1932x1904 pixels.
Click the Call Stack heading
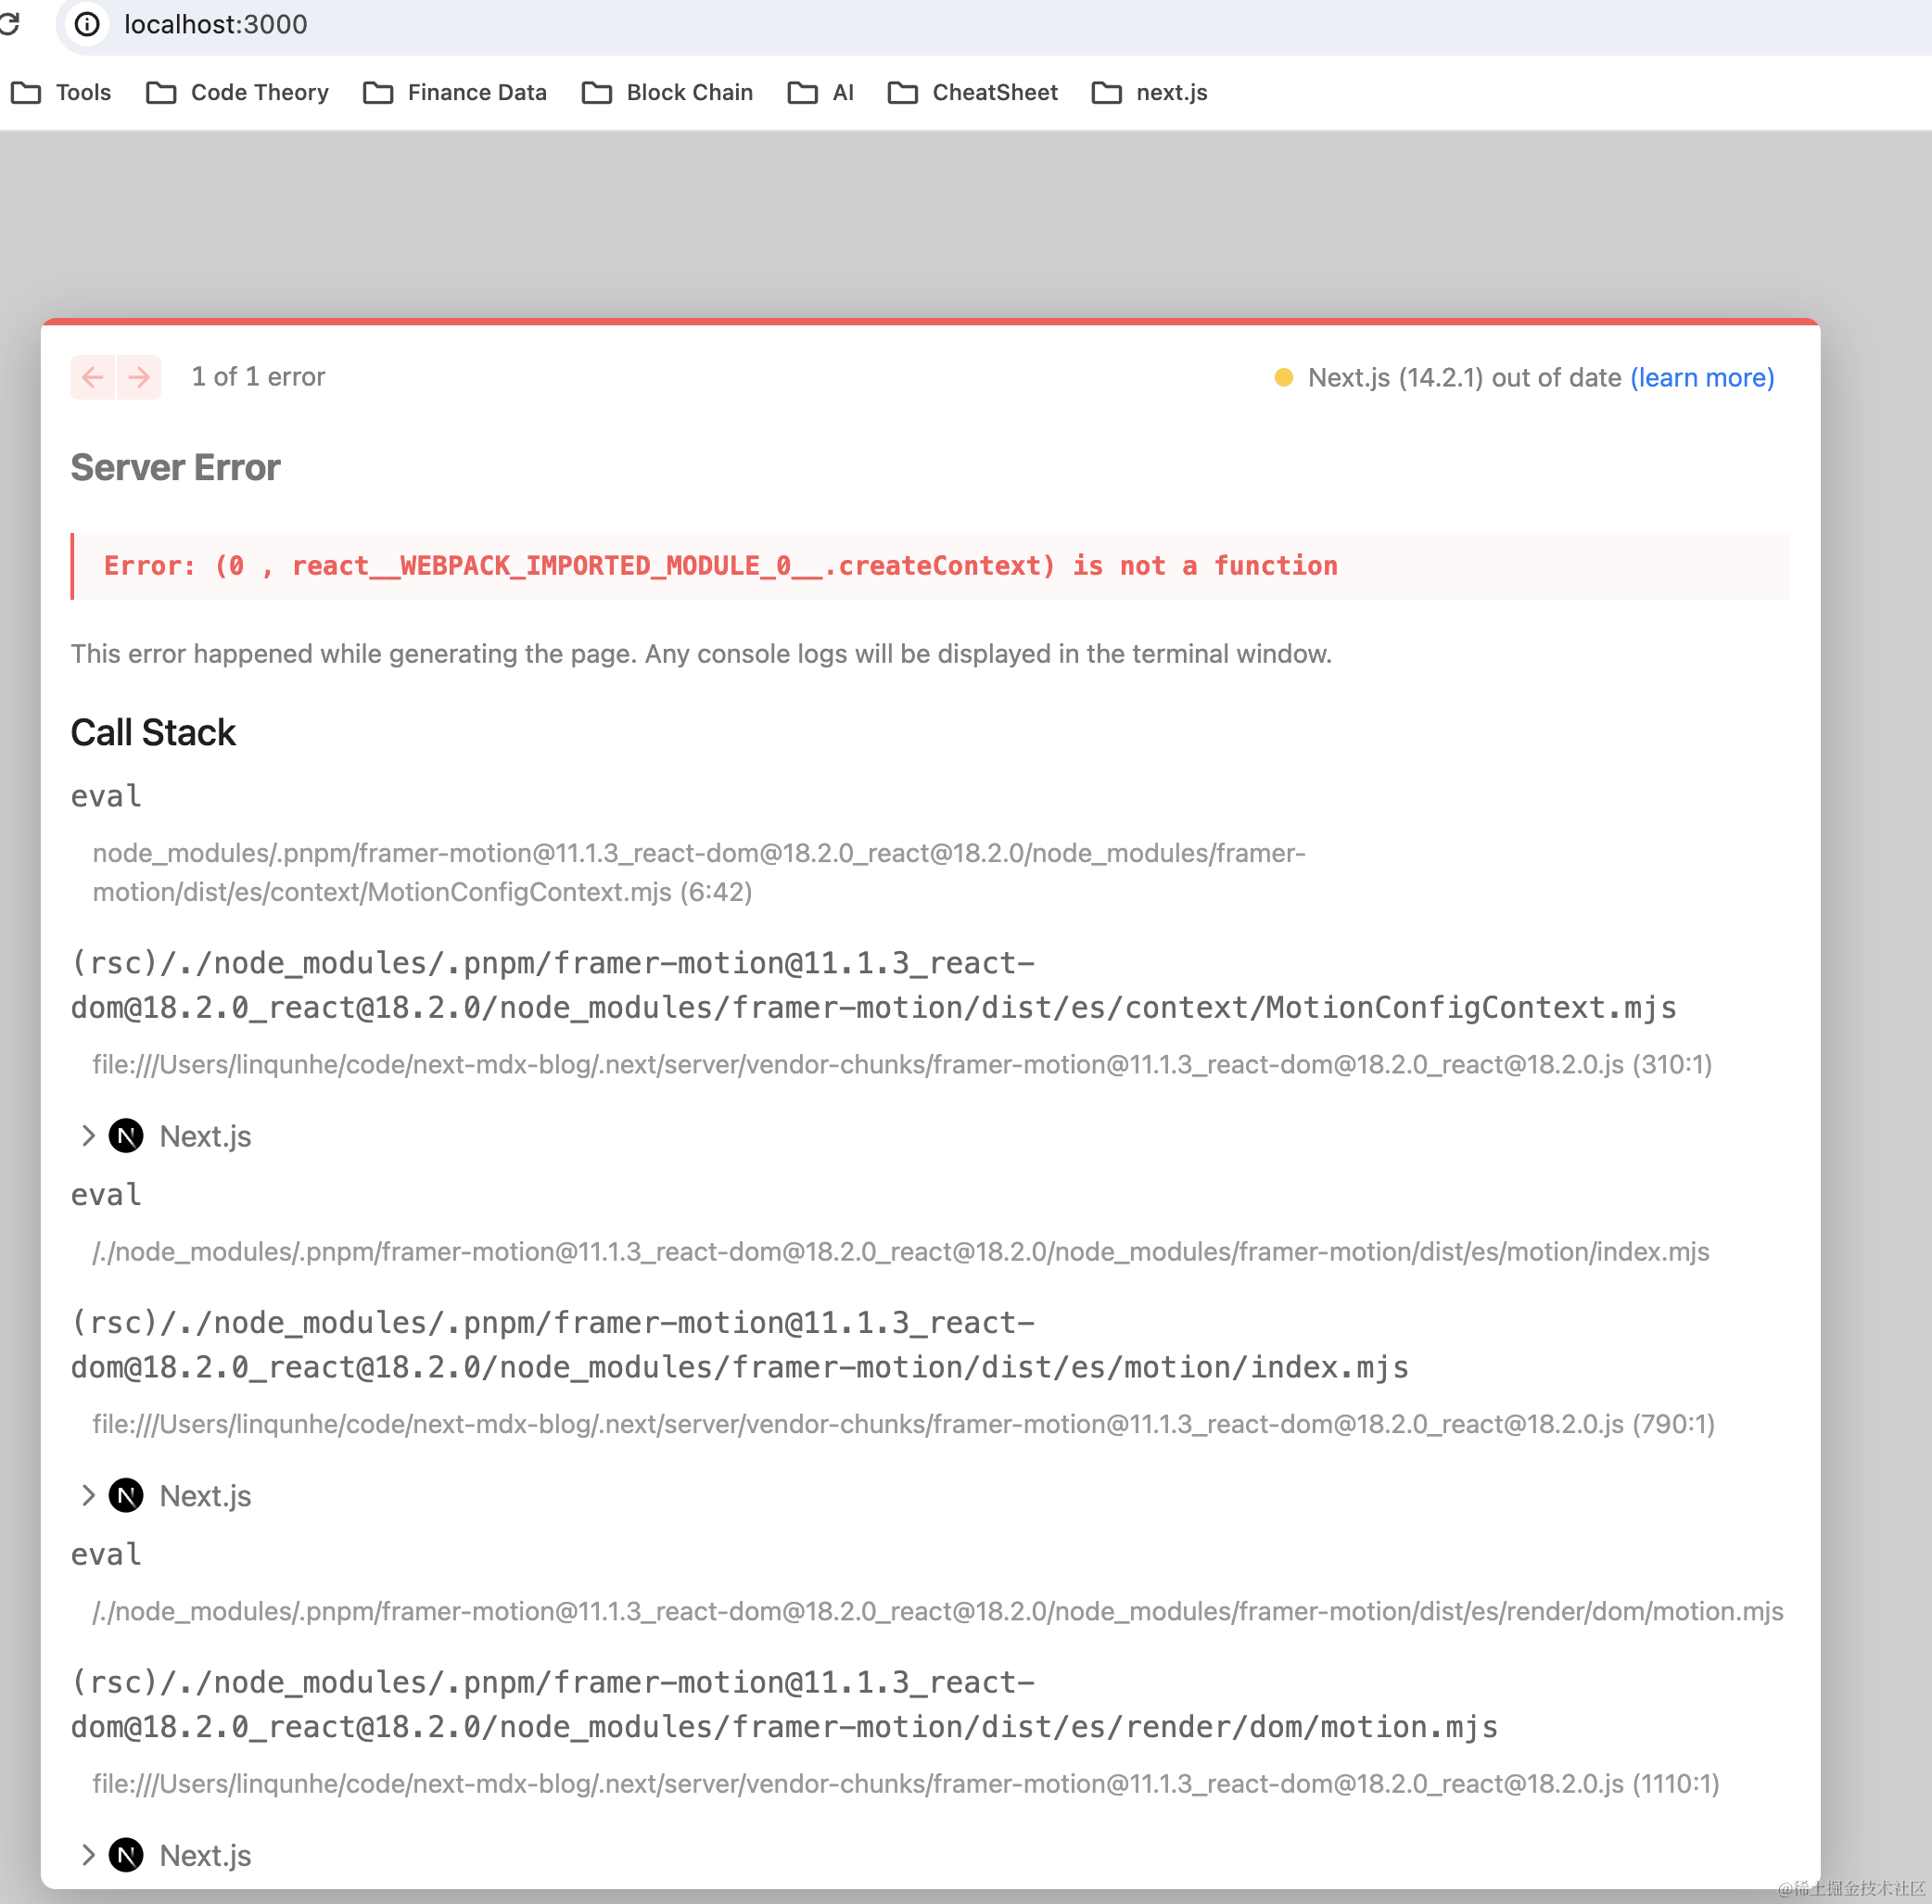153,733
